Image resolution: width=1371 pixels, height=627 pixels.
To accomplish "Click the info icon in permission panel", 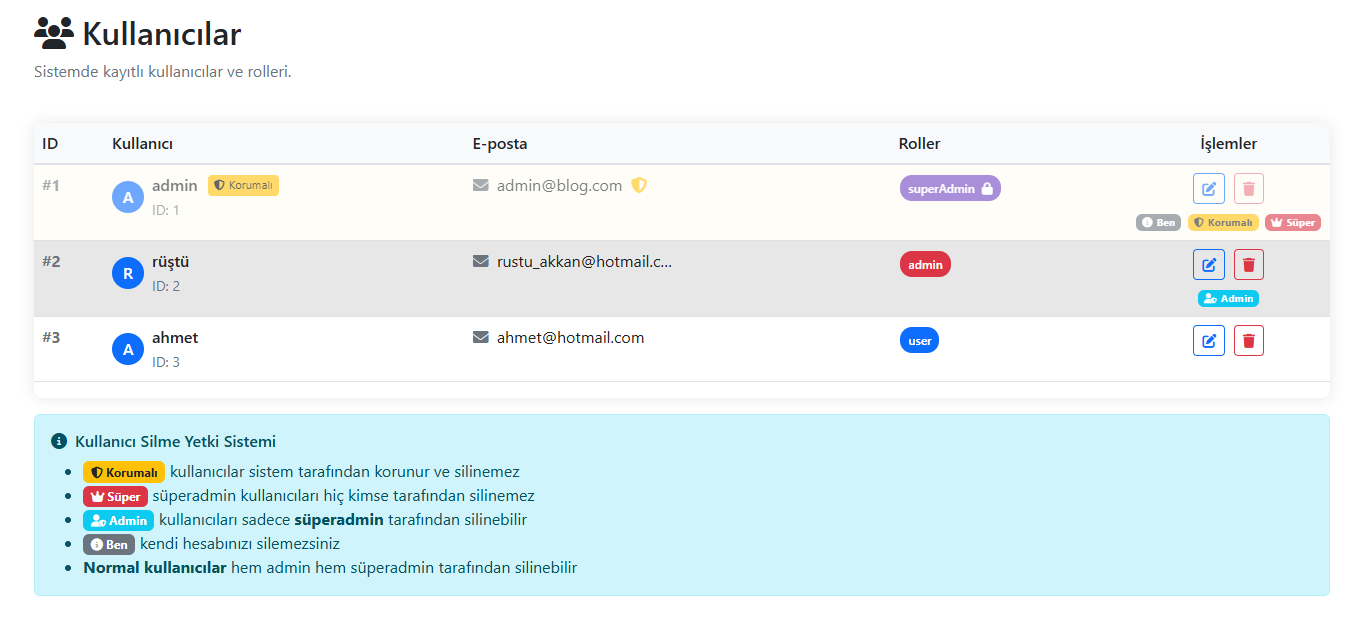I will (x=59, y=441).
